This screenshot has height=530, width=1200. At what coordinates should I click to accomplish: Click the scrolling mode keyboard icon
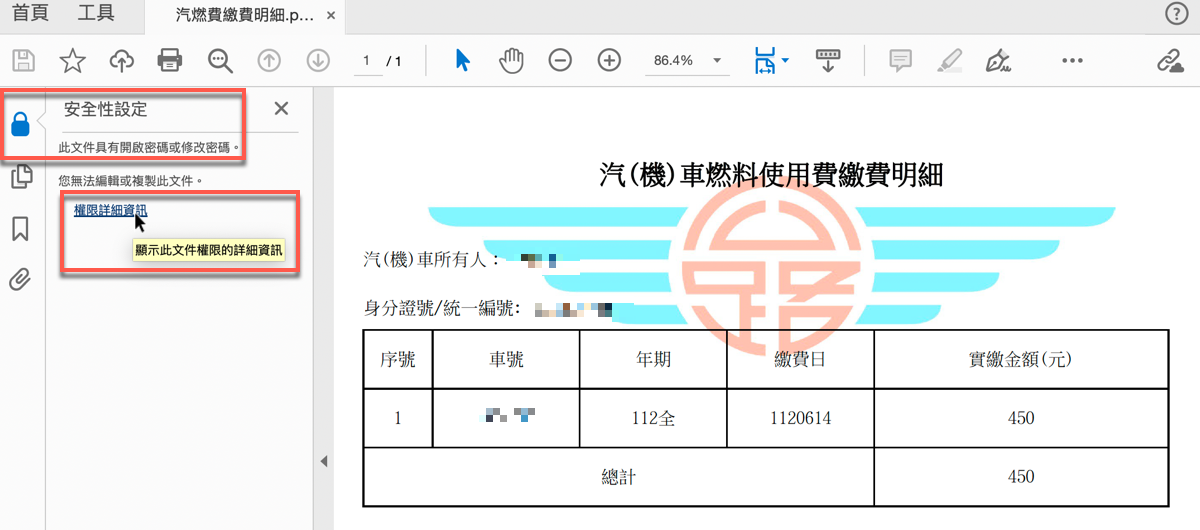[827, 61]
